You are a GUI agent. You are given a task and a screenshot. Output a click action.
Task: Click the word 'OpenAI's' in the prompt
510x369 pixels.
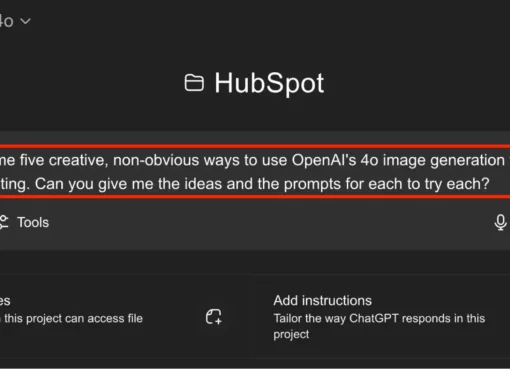(x=324, y=160)
